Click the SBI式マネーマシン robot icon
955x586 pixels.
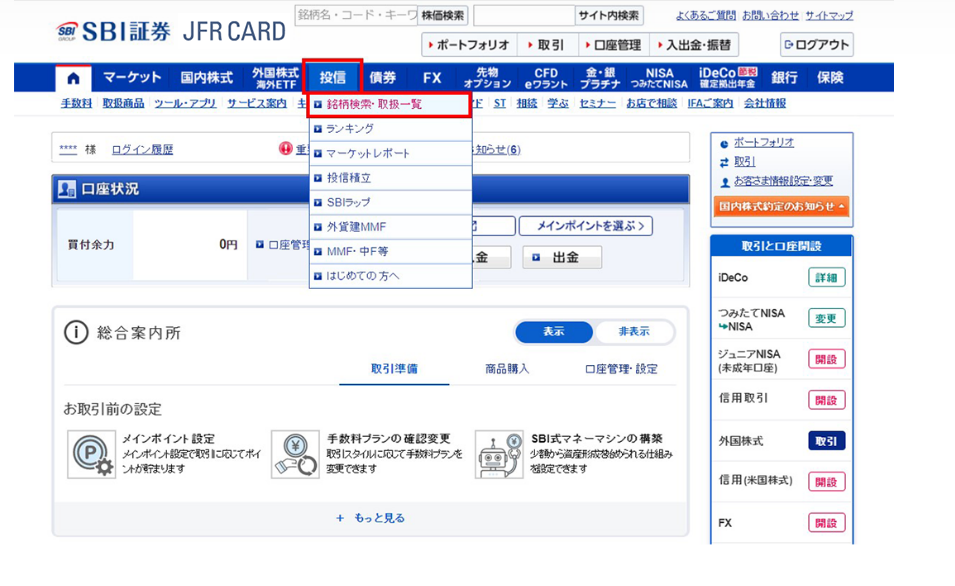[x=499, y=454]
